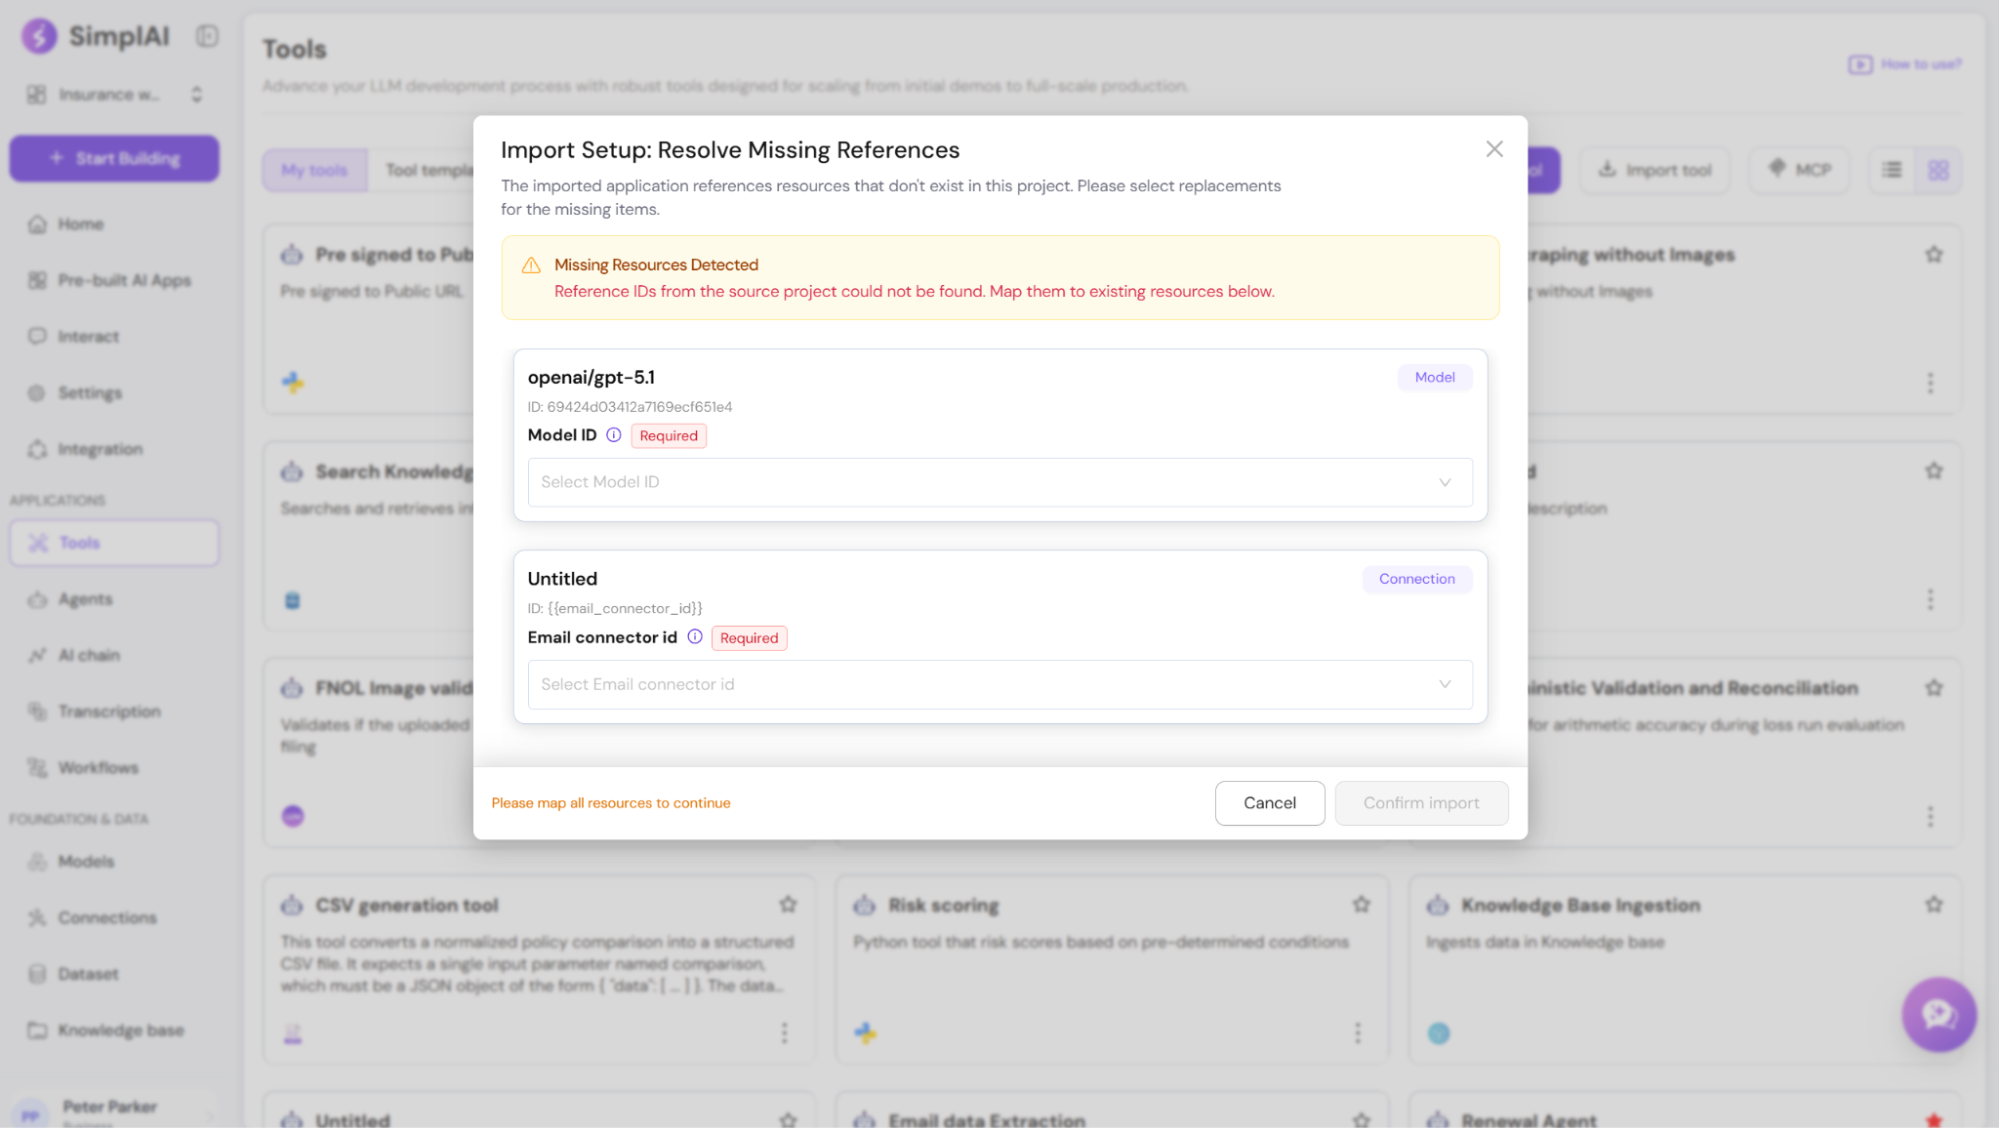Click the Model tag on openai/gpt-5.1
This screenshot has width=1999, height=1129.
tap(1435, 377)
